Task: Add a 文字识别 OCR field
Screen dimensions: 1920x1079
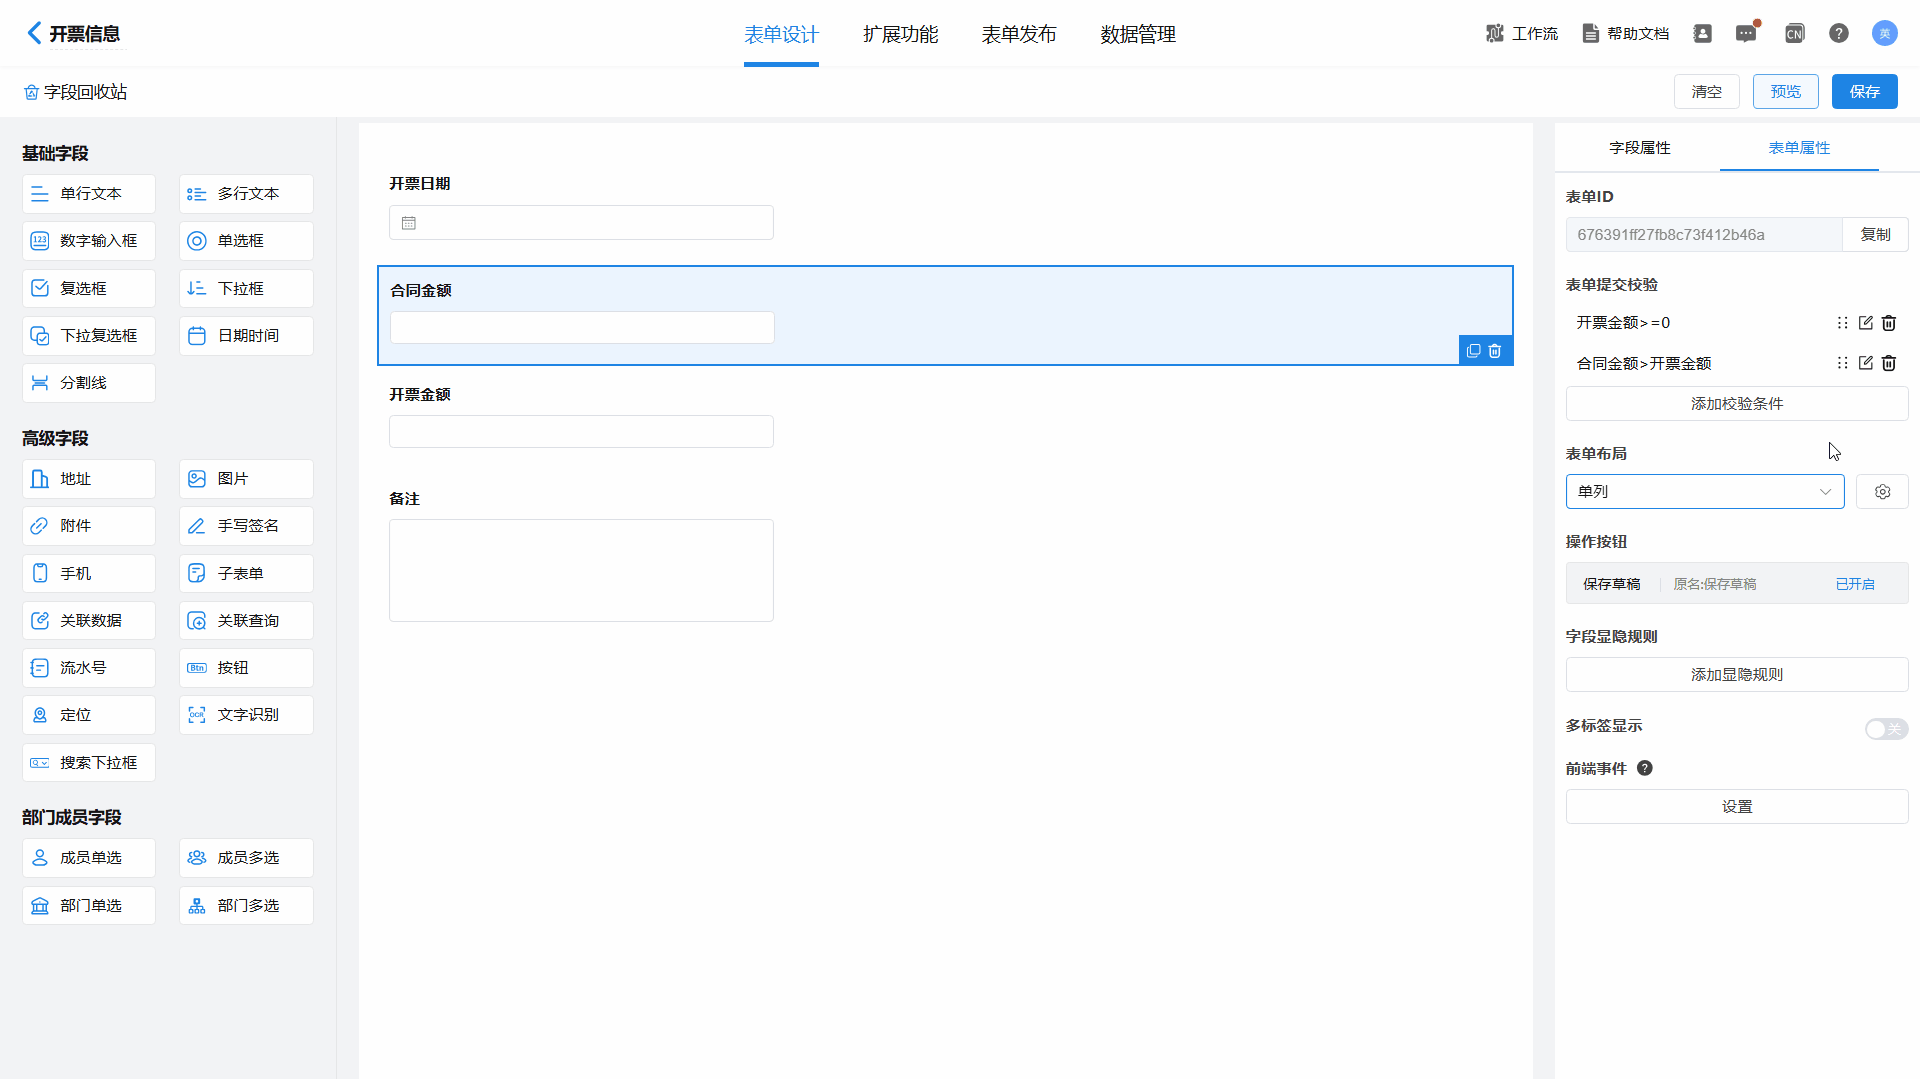Action: 246,715
